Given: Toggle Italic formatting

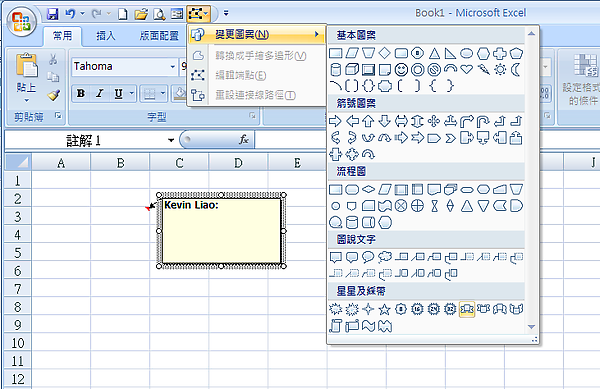Looking at the screenshot, I should coord(100,93).
